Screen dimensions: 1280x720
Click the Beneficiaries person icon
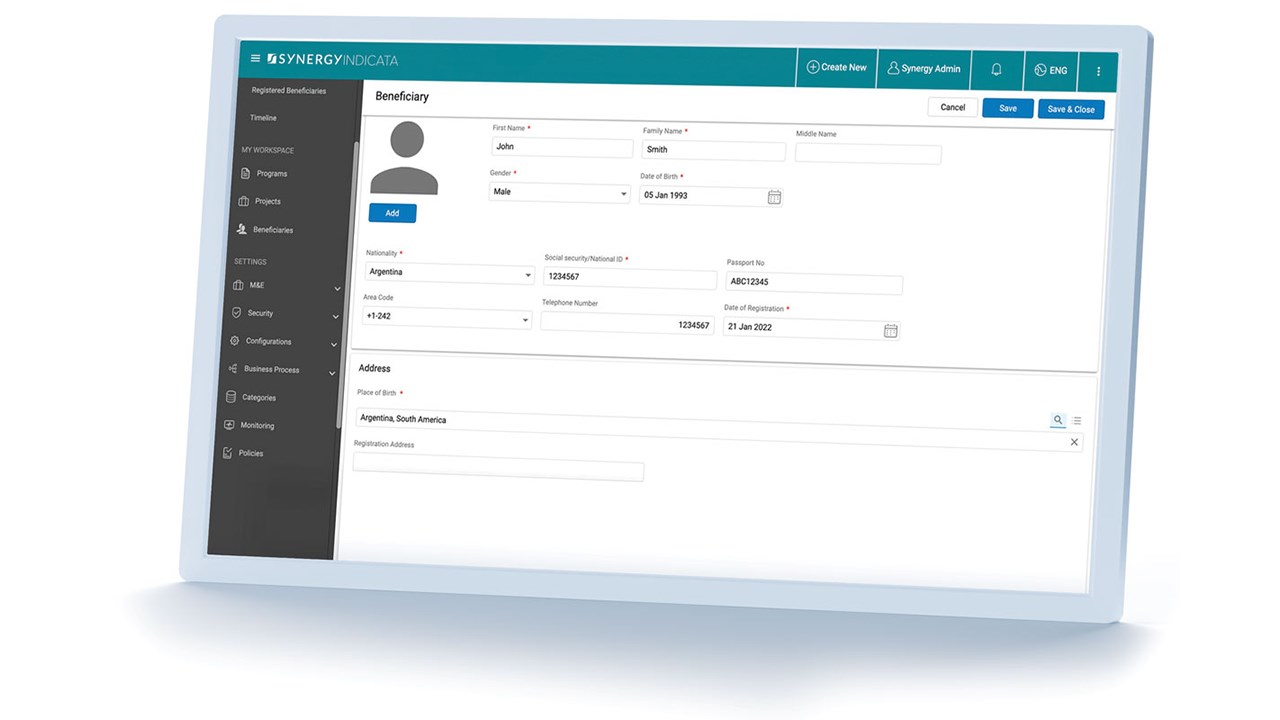point(241,229)
